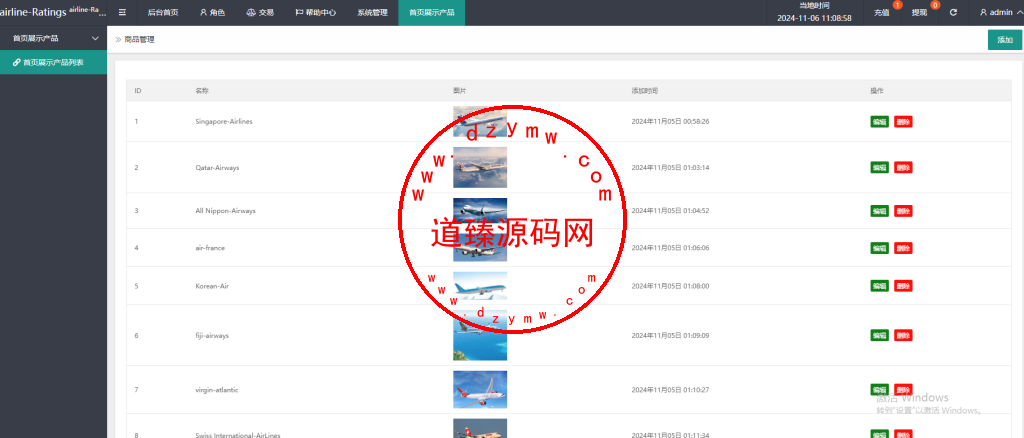Delete the fiji-airways row
This screenshot has width=1024, height=438.
pyautogui.click(x=903, y=335)
